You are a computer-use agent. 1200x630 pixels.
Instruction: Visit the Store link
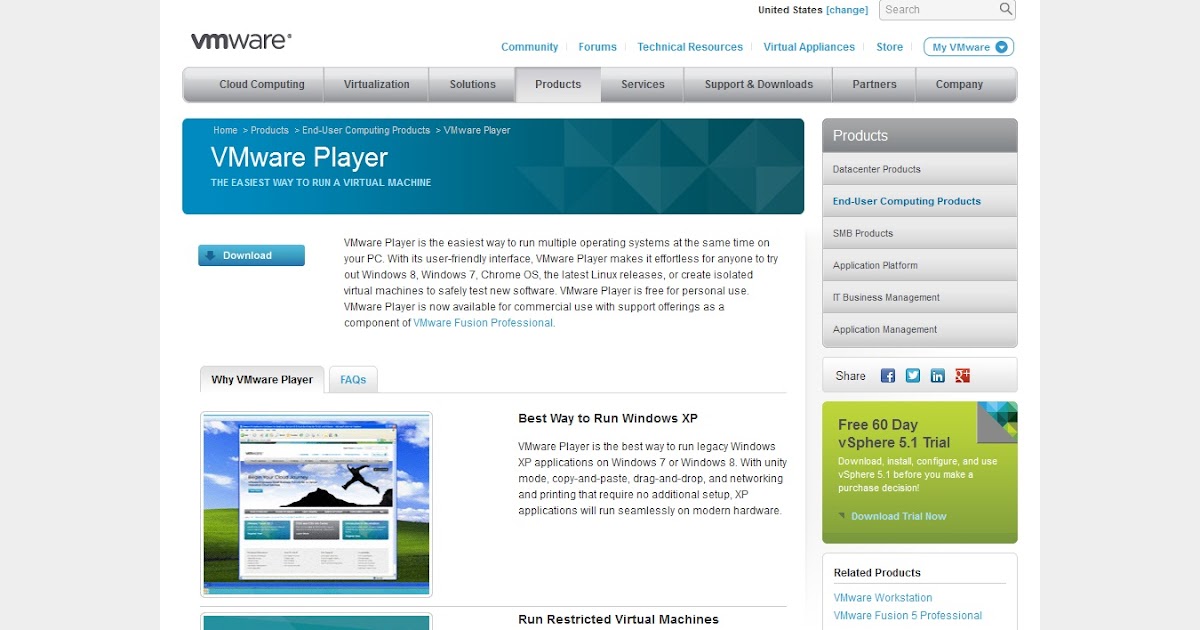[x=889, y=47]
